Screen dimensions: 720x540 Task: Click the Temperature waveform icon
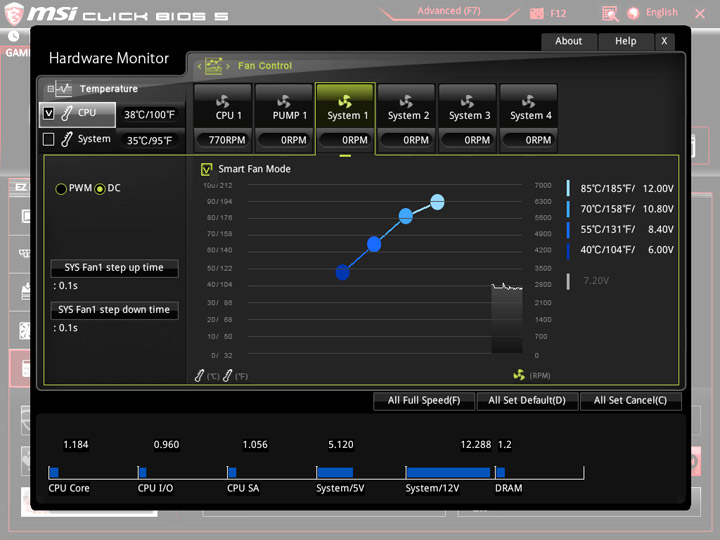(64, 89)
